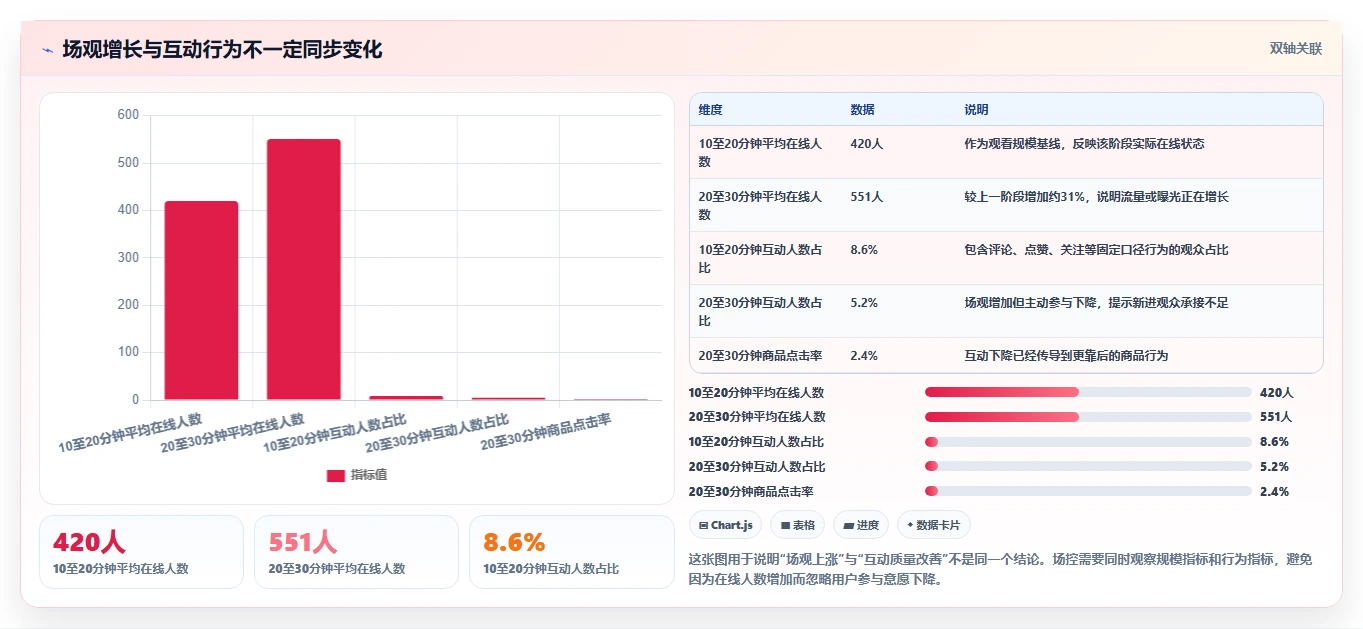Click the progress bar showing 2.4%
The image size is (1363, 629).
(1088, 491)
